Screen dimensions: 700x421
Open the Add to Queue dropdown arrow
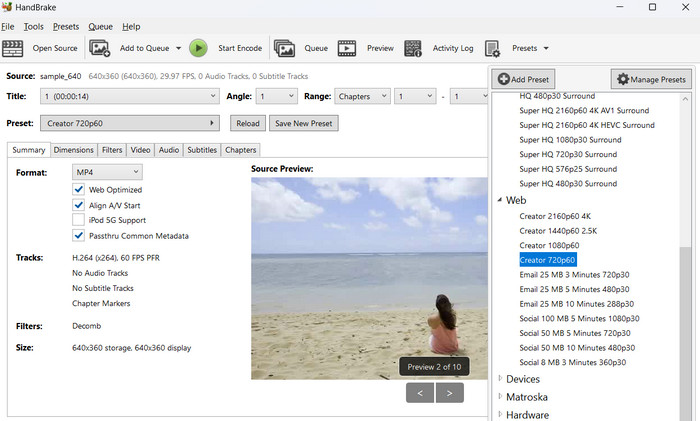click(x=179, y=48)
